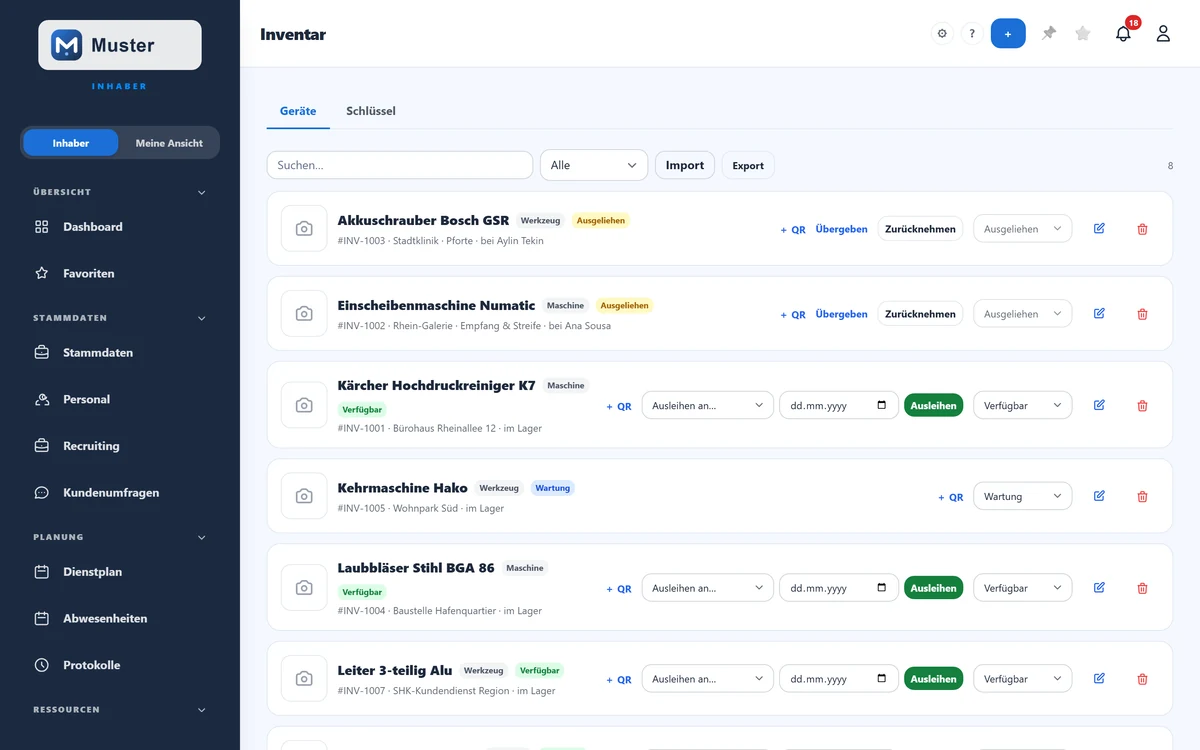Open calendar picker in Leiter 3-teilig date field
The width and height of the screenshot is (1200, 750).
[881, 679]
